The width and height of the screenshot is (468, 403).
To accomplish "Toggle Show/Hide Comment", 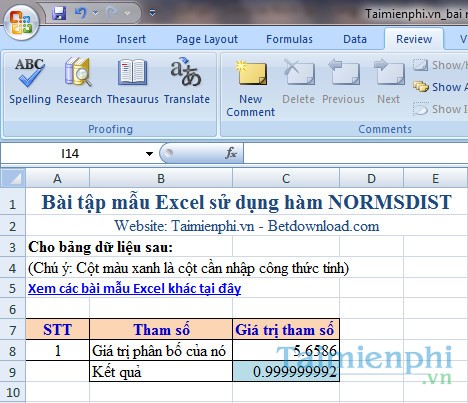I will [439, 65].
